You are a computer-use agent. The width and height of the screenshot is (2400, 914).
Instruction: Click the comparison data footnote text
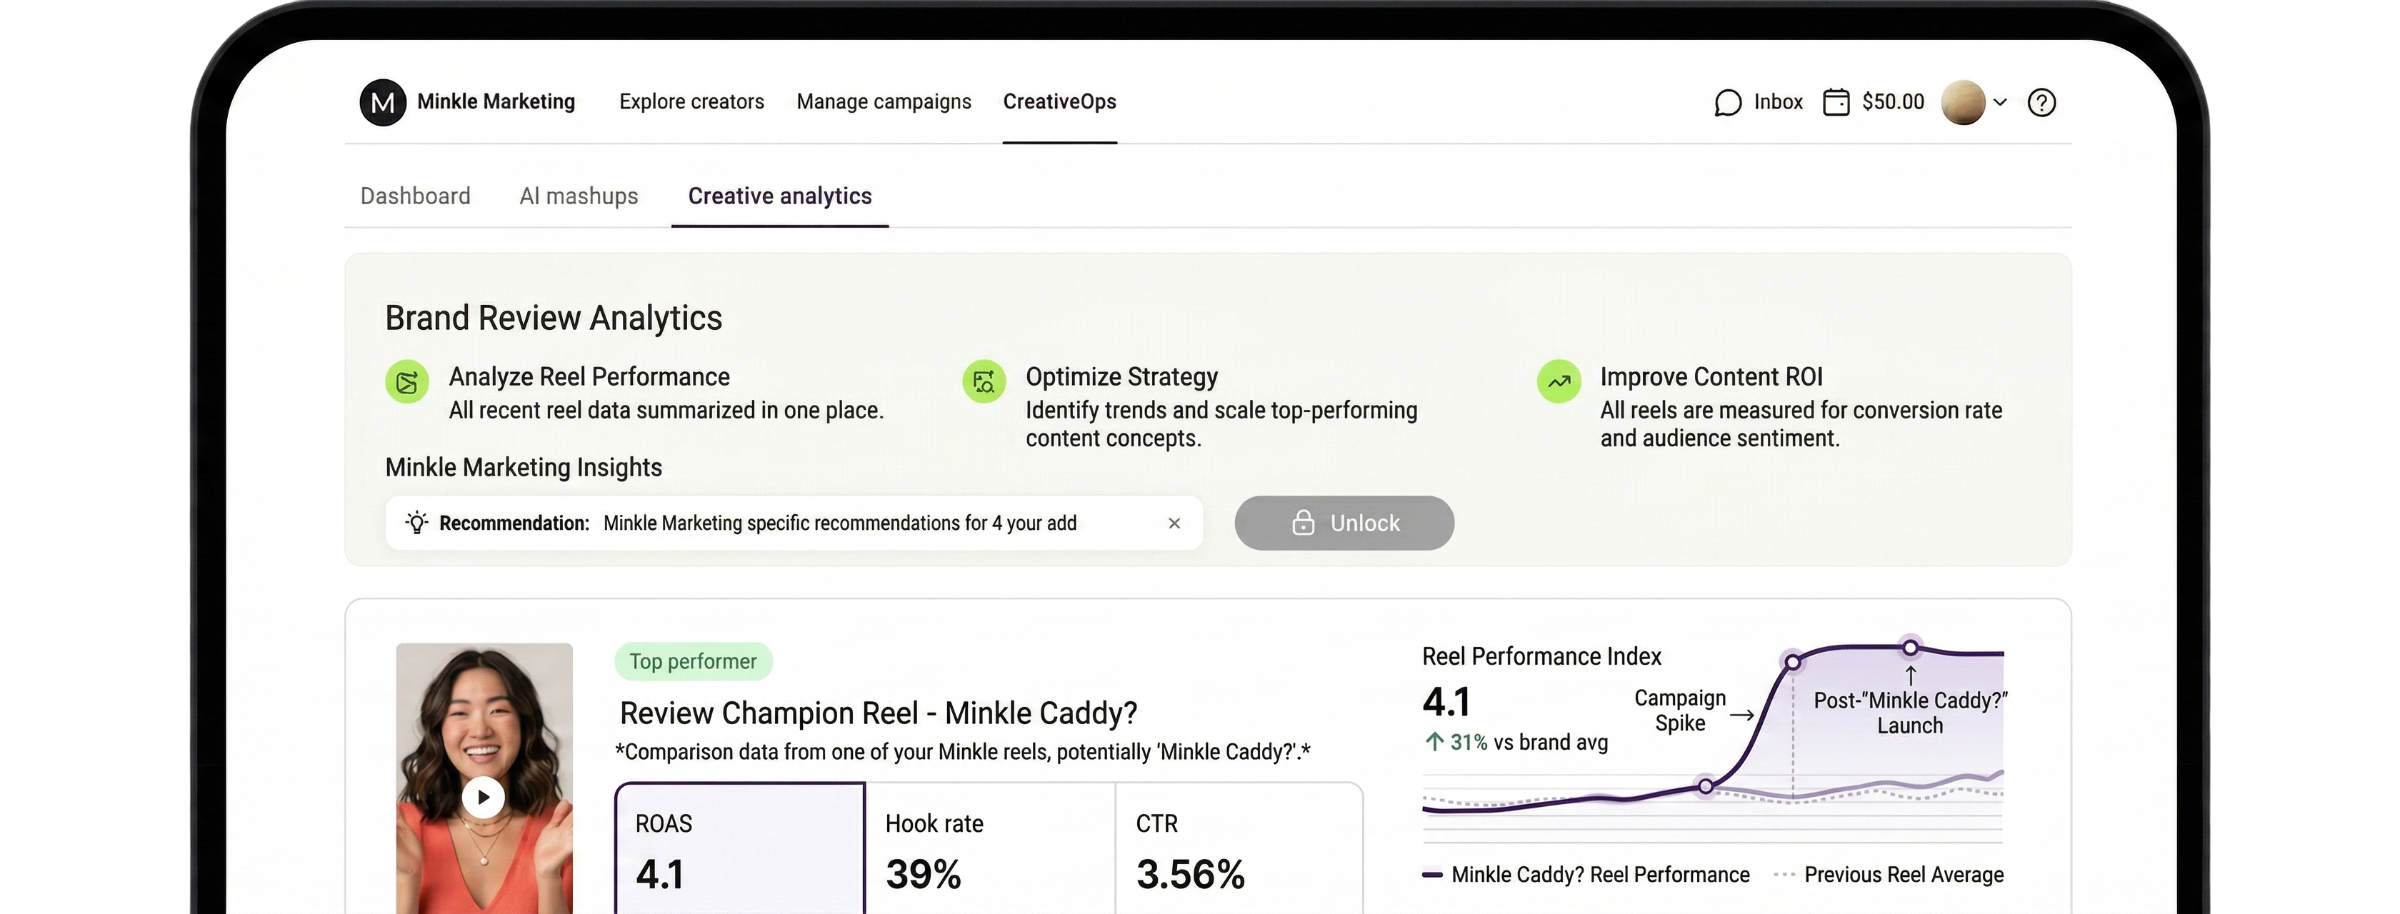pyautogui.click(x=962, y=752)
